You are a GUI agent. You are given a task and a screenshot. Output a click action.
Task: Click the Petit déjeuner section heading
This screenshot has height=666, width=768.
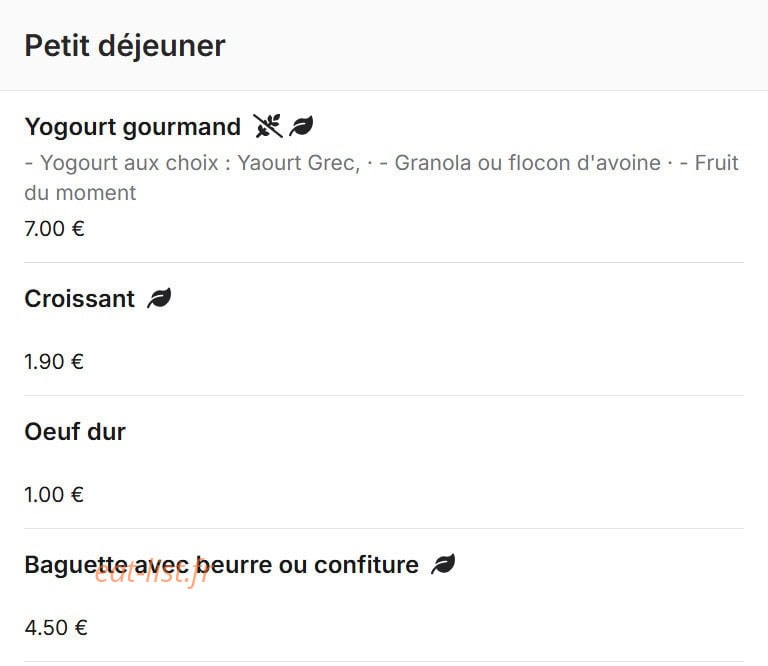(125, 46)
